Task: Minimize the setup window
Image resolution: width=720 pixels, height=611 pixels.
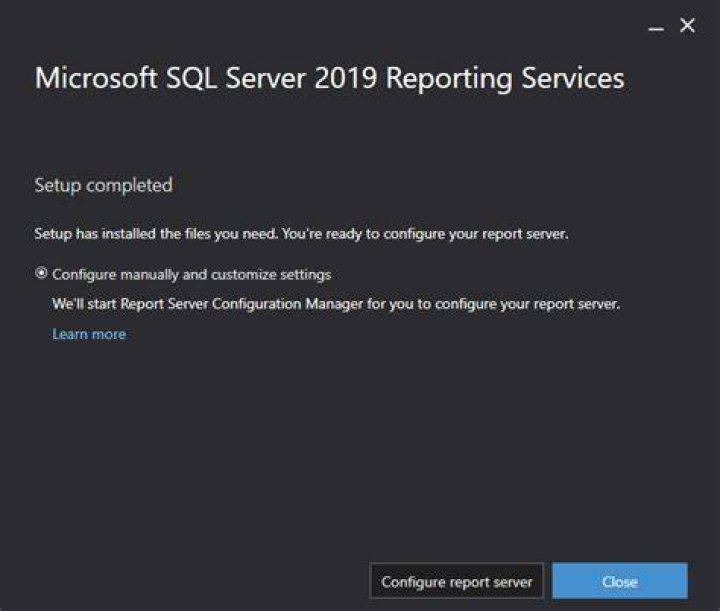Action: tap(656, 29)
